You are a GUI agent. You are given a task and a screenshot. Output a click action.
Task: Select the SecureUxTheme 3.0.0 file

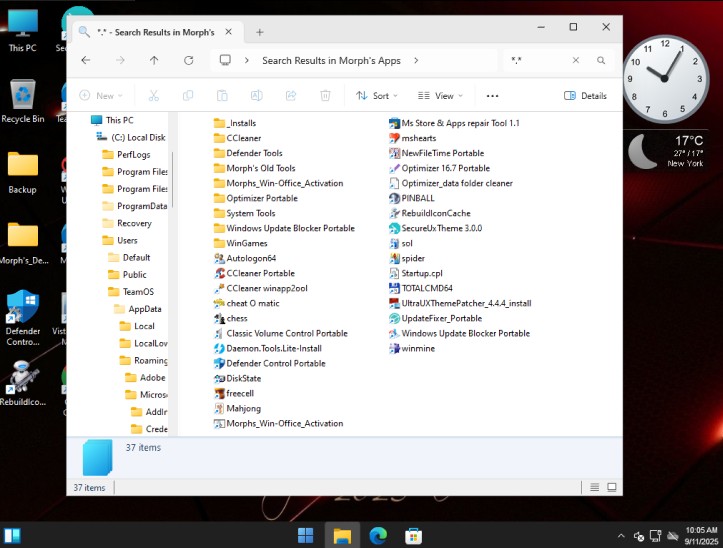435,228
